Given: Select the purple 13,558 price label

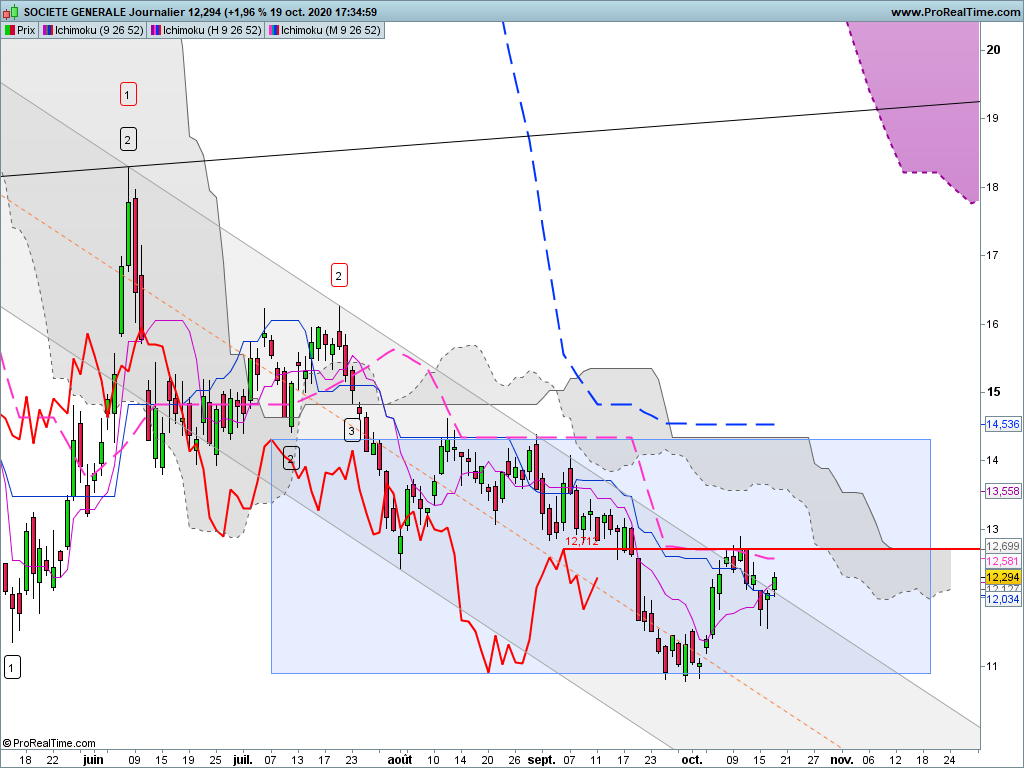Looking at the screenshot, I should point(1002,491).
